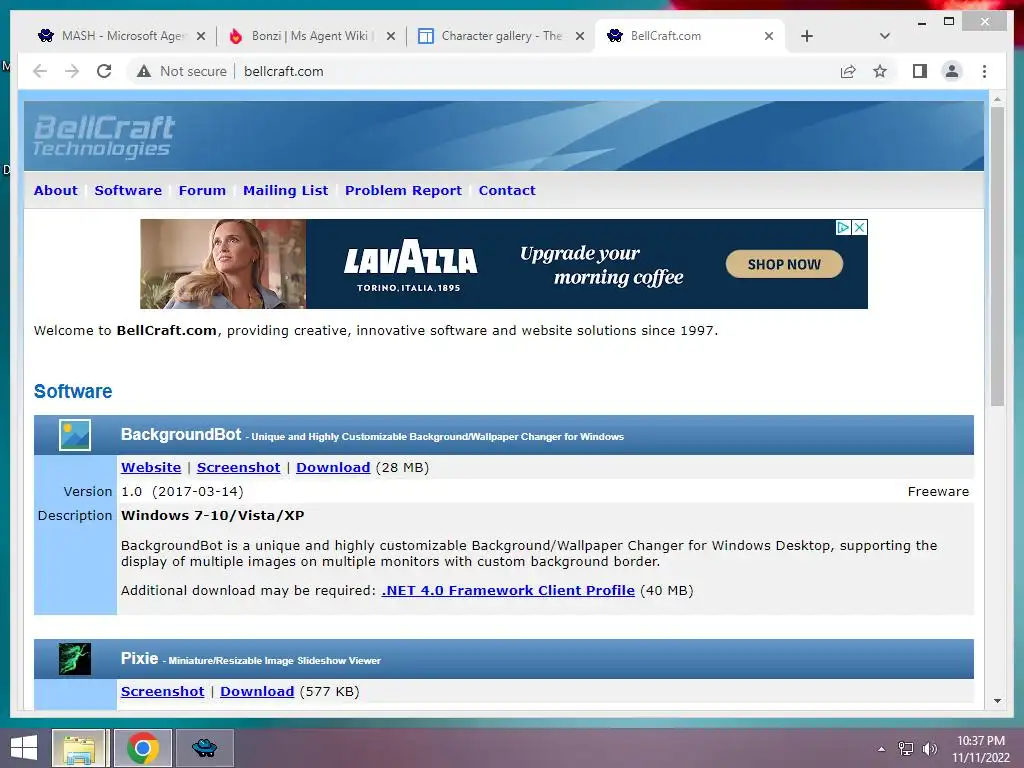
Task: Click the page scrollbar down arrow
Action: click(x=997, y=701)
